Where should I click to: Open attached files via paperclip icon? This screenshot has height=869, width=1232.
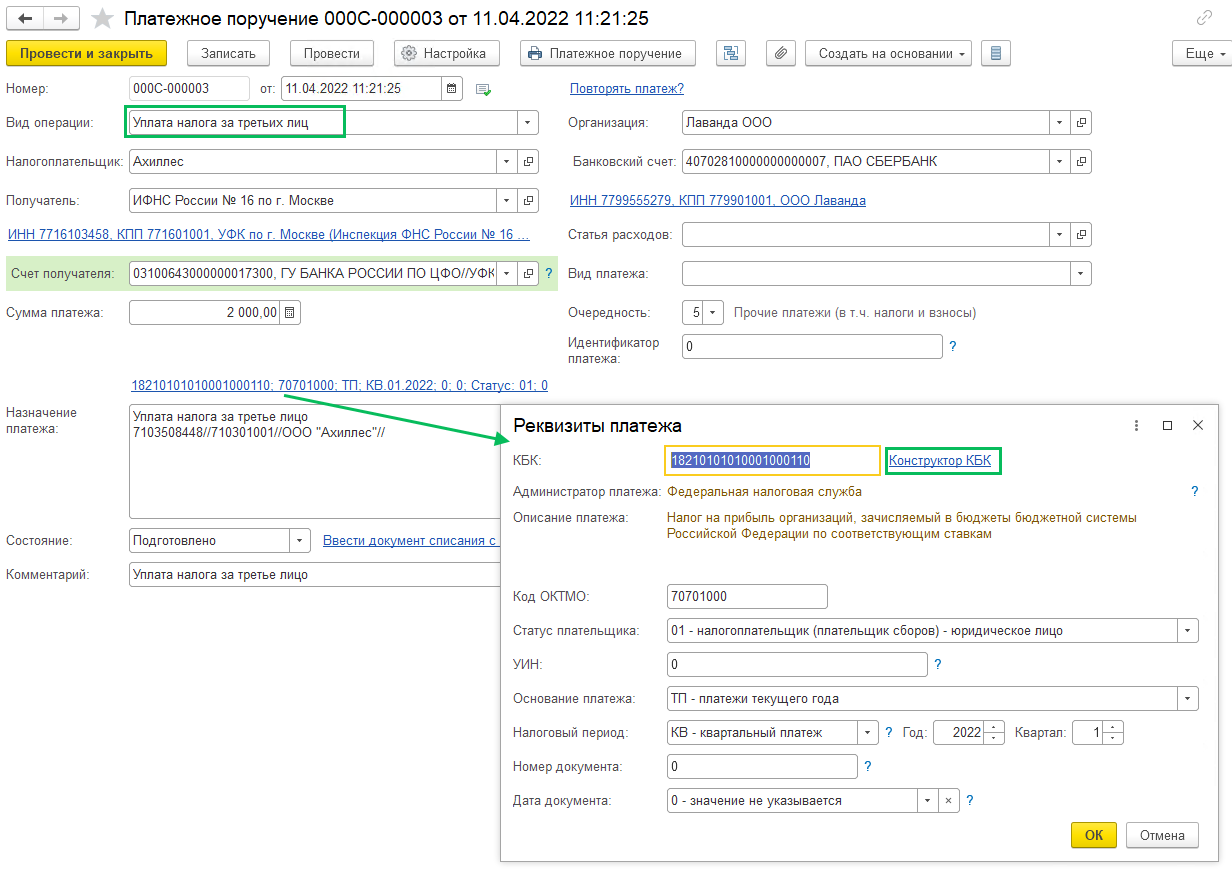[781, 54]
